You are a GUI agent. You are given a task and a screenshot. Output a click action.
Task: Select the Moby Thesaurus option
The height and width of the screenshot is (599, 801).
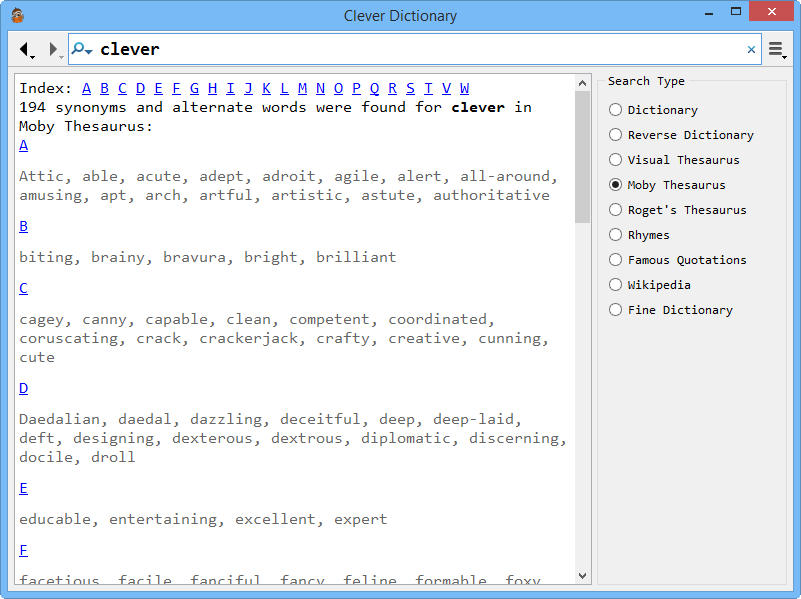667,185
